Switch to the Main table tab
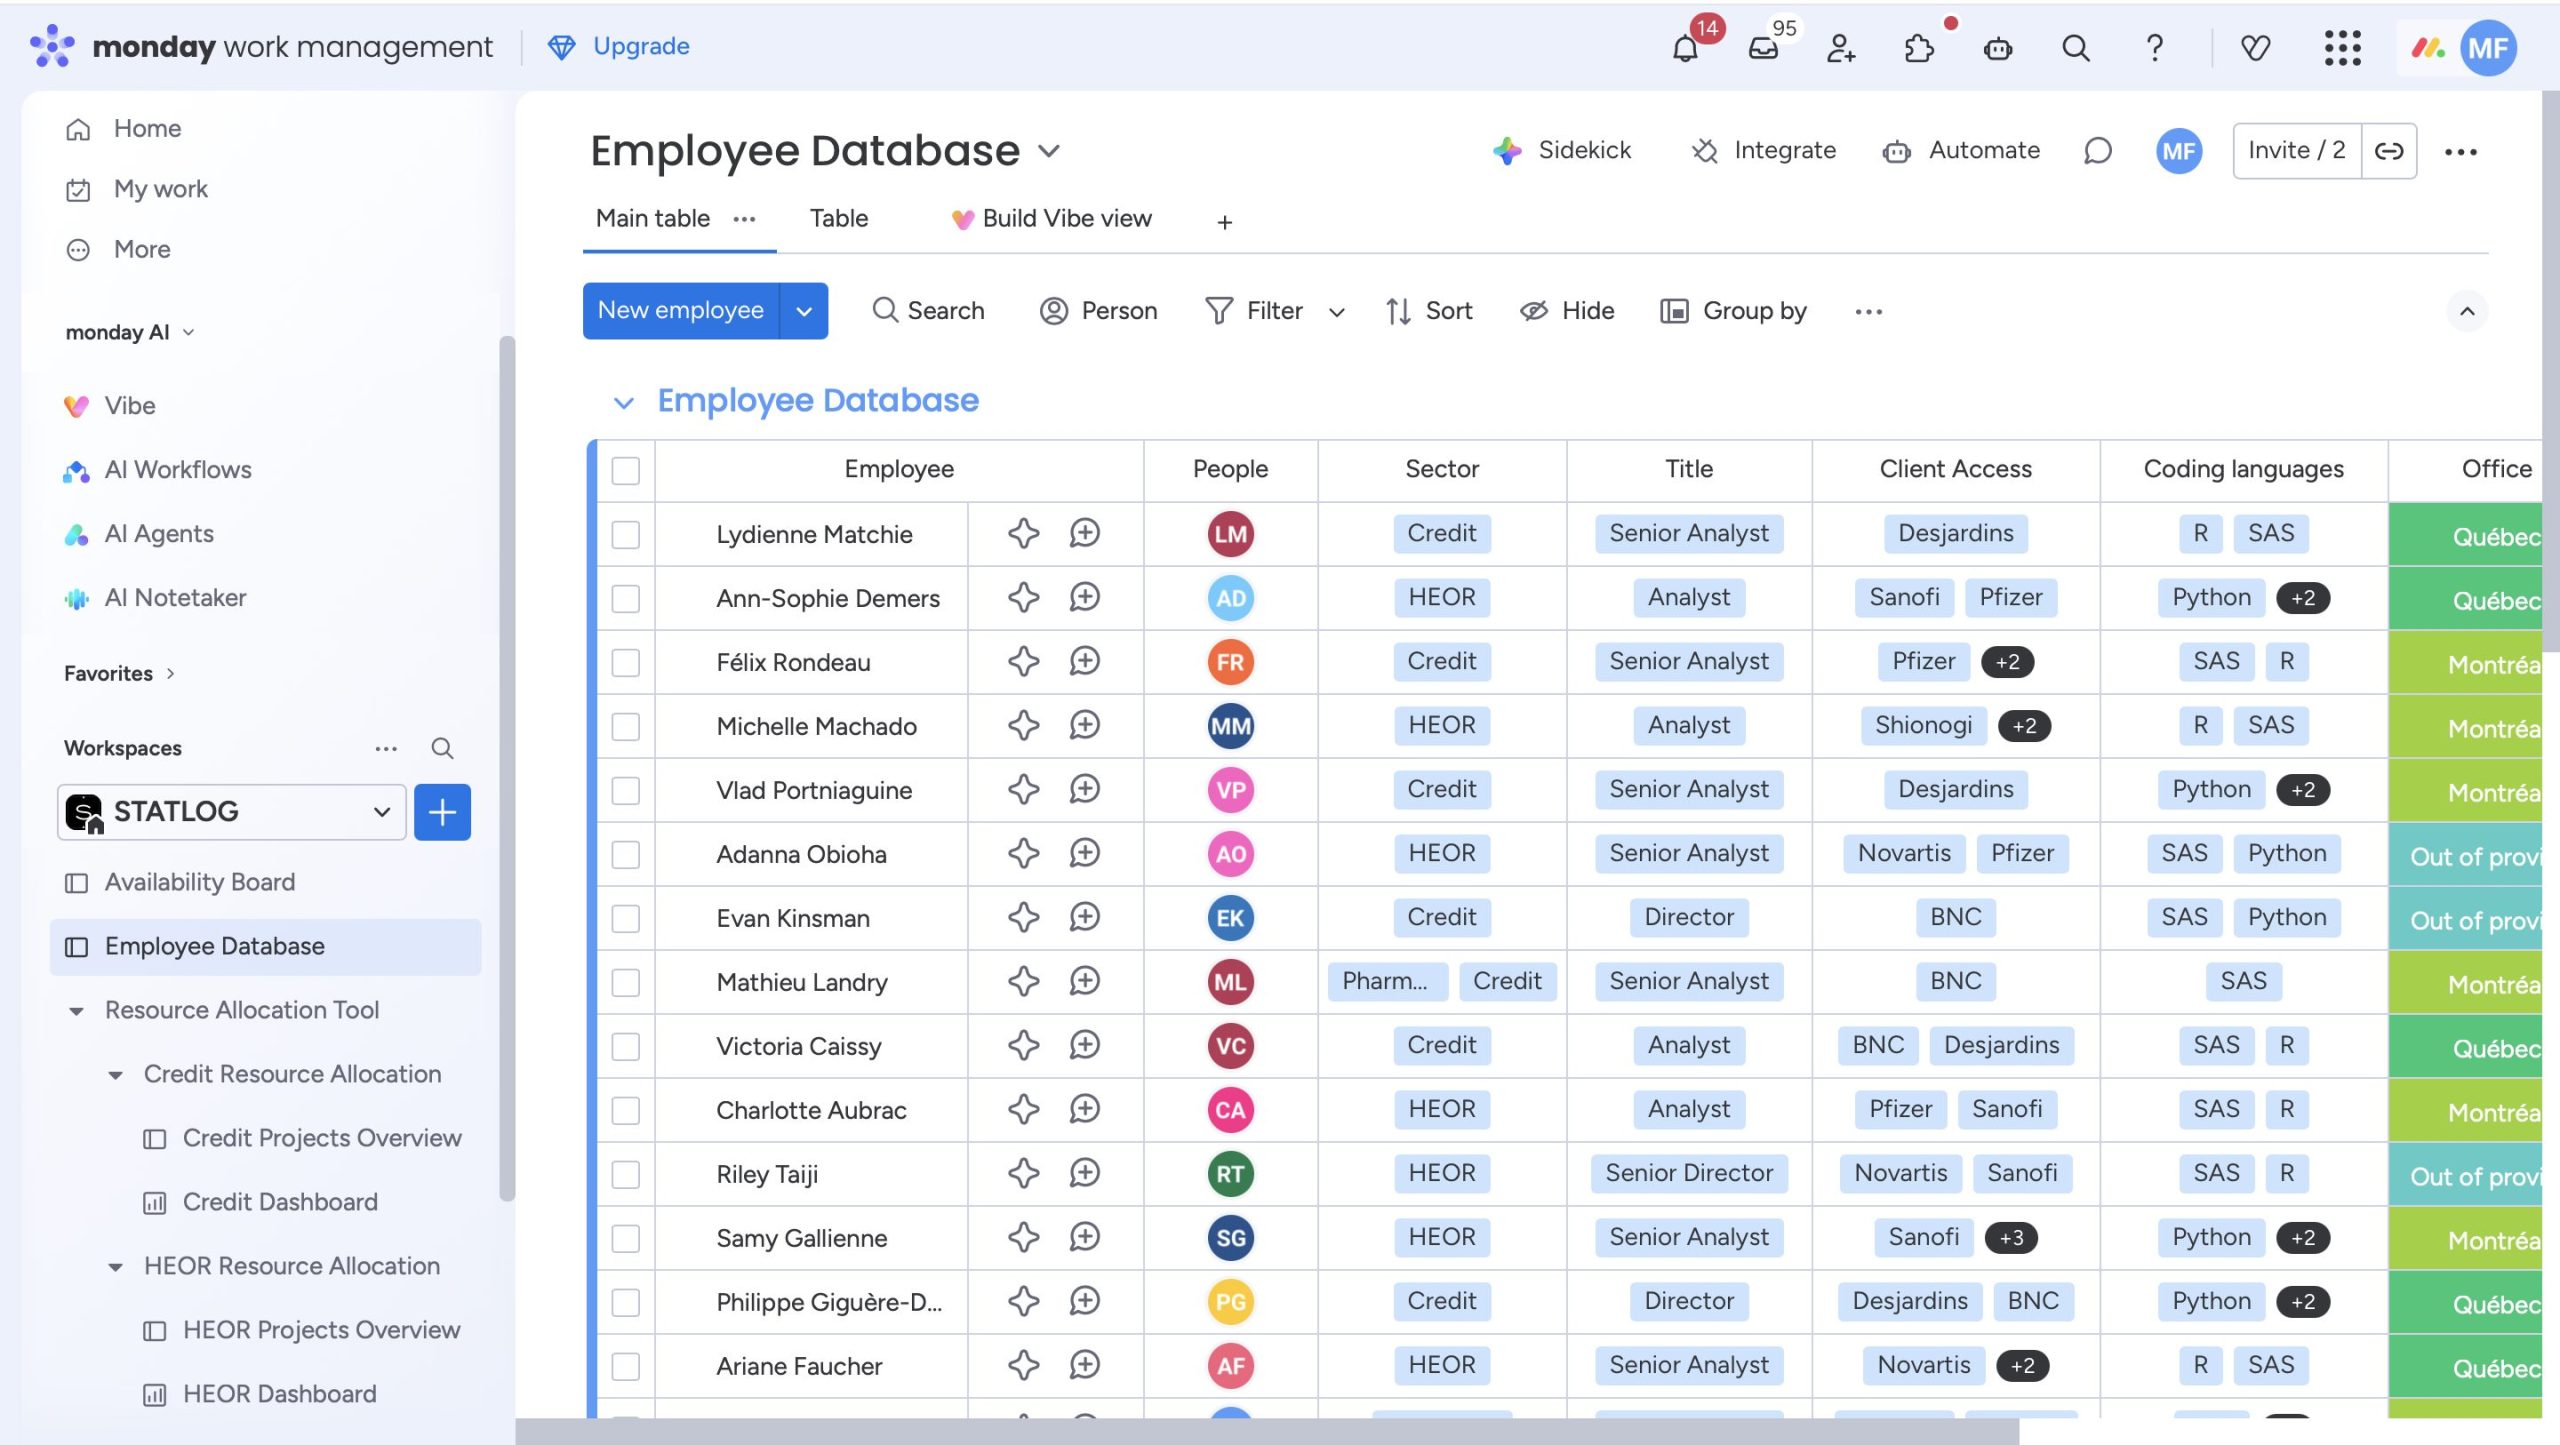Viewport: 2560px width, 1445px height. click(x=652, y=218)
